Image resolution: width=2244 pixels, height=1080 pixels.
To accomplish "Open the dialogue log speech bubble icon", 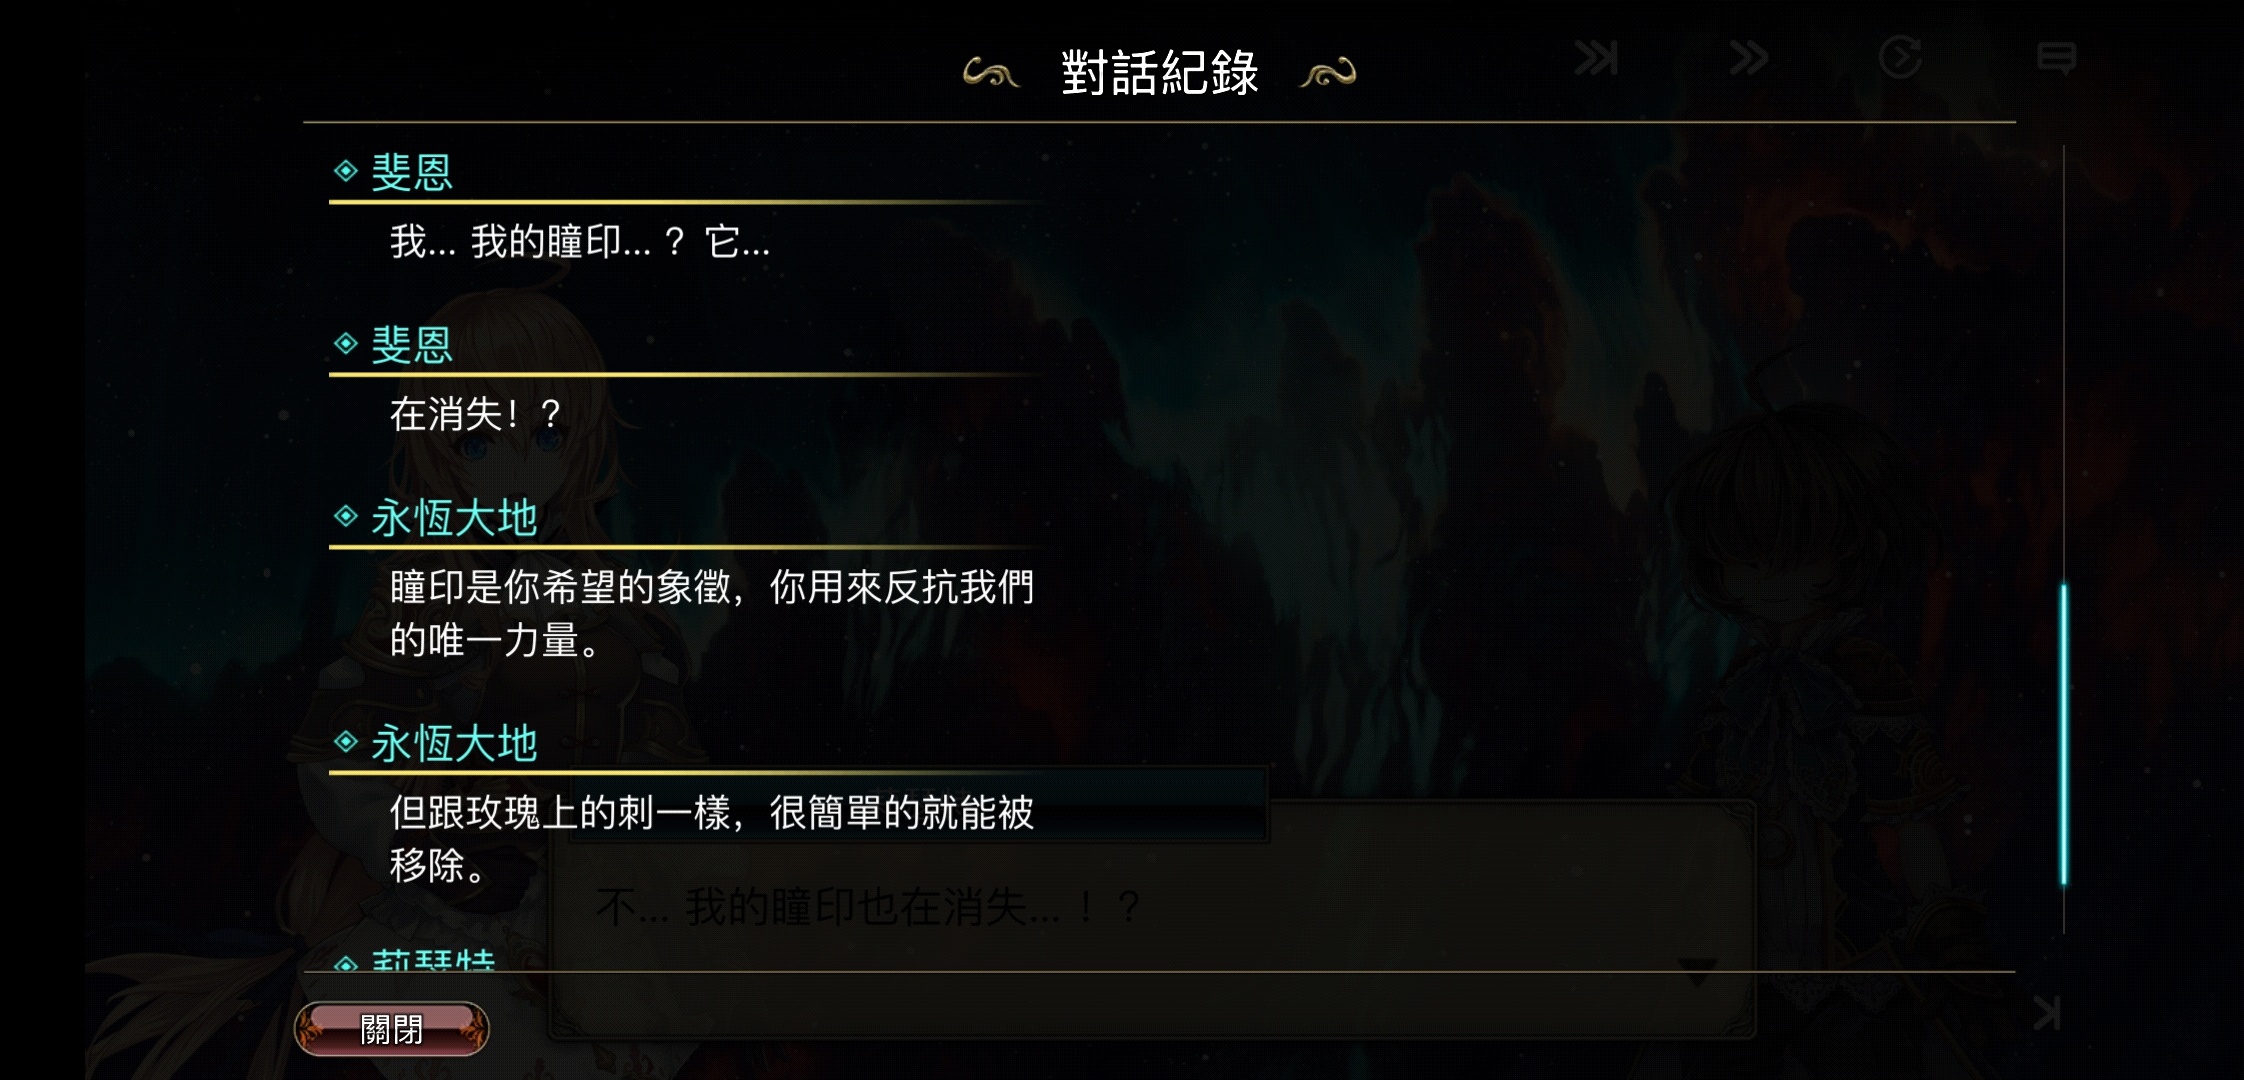I will [x=2056, y=58].
